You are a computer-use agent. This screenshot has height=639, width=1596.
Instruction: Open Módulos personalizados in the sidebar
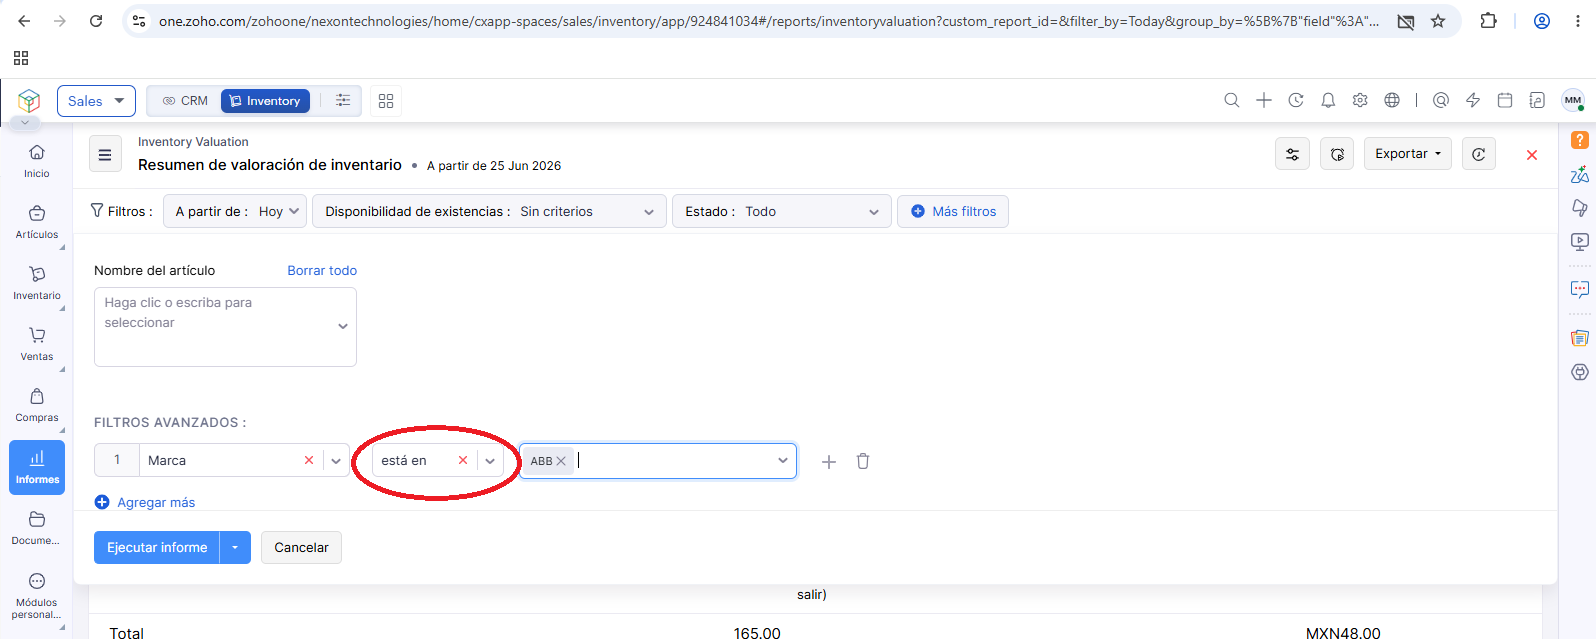coord(37,595)
